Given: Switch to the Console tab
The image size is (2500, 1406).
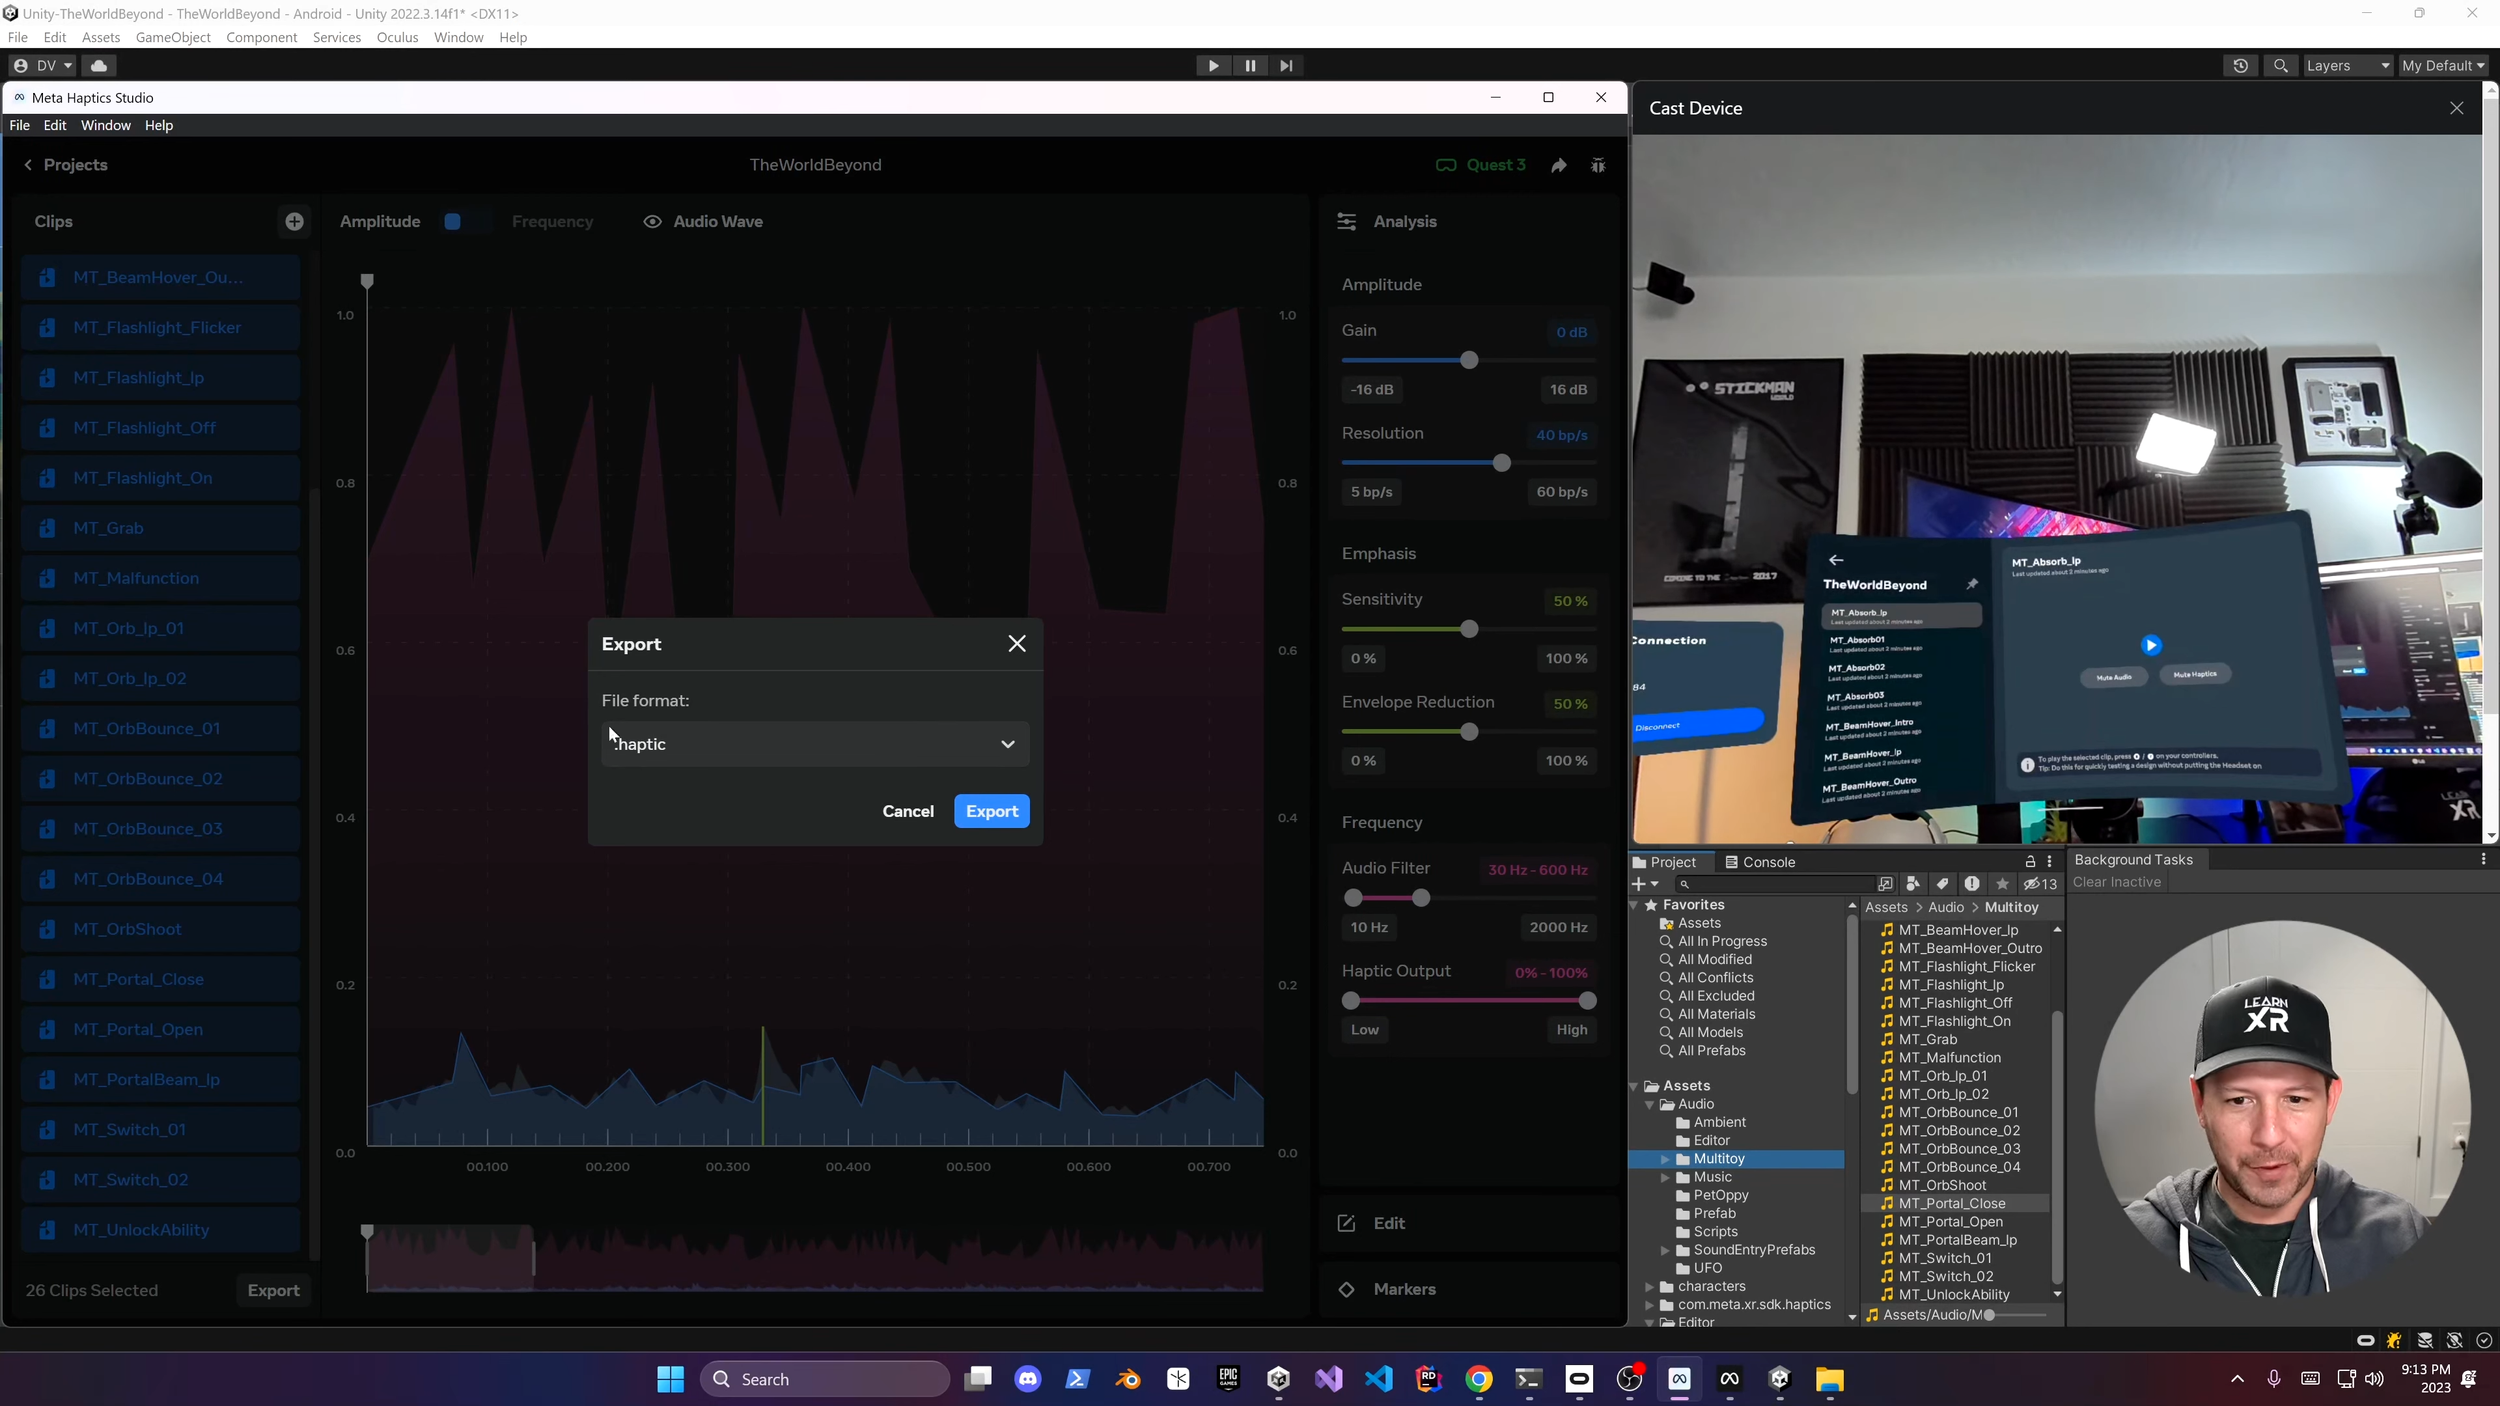Looking at the screenshot, I should click(1759, 862).
